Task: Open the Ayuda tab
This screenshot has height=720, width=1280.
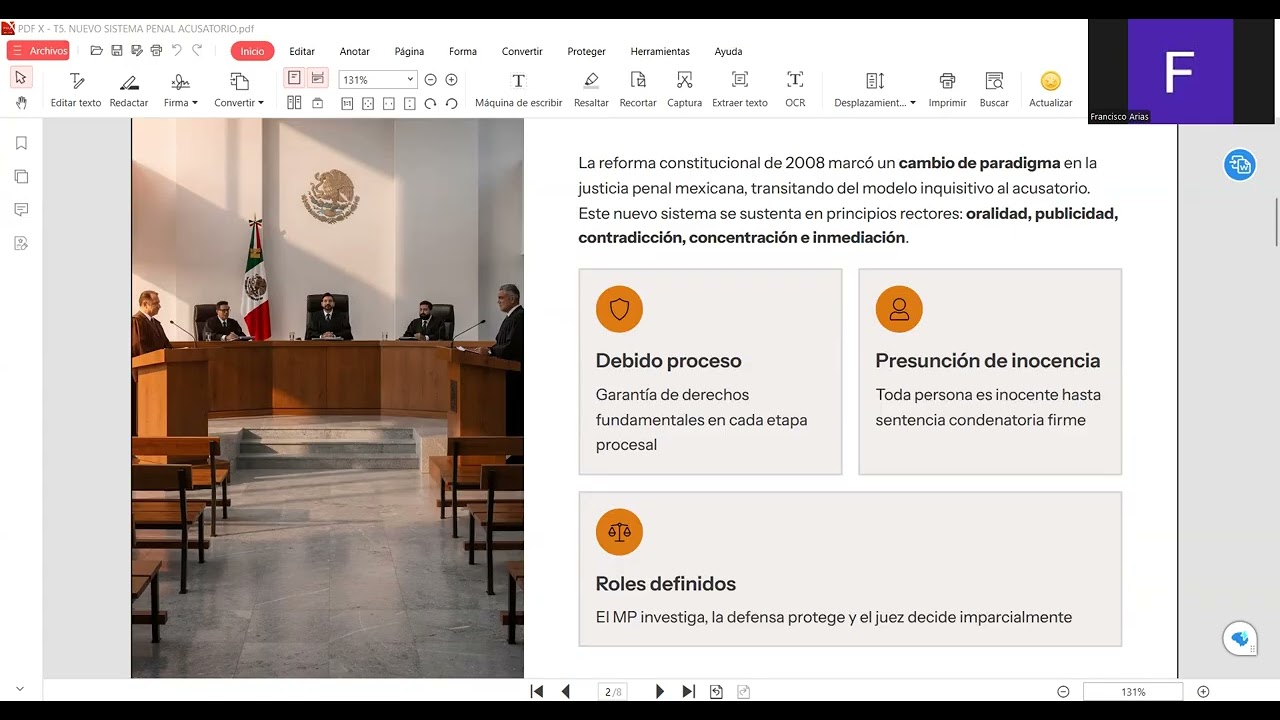Action: pos(728,51)
